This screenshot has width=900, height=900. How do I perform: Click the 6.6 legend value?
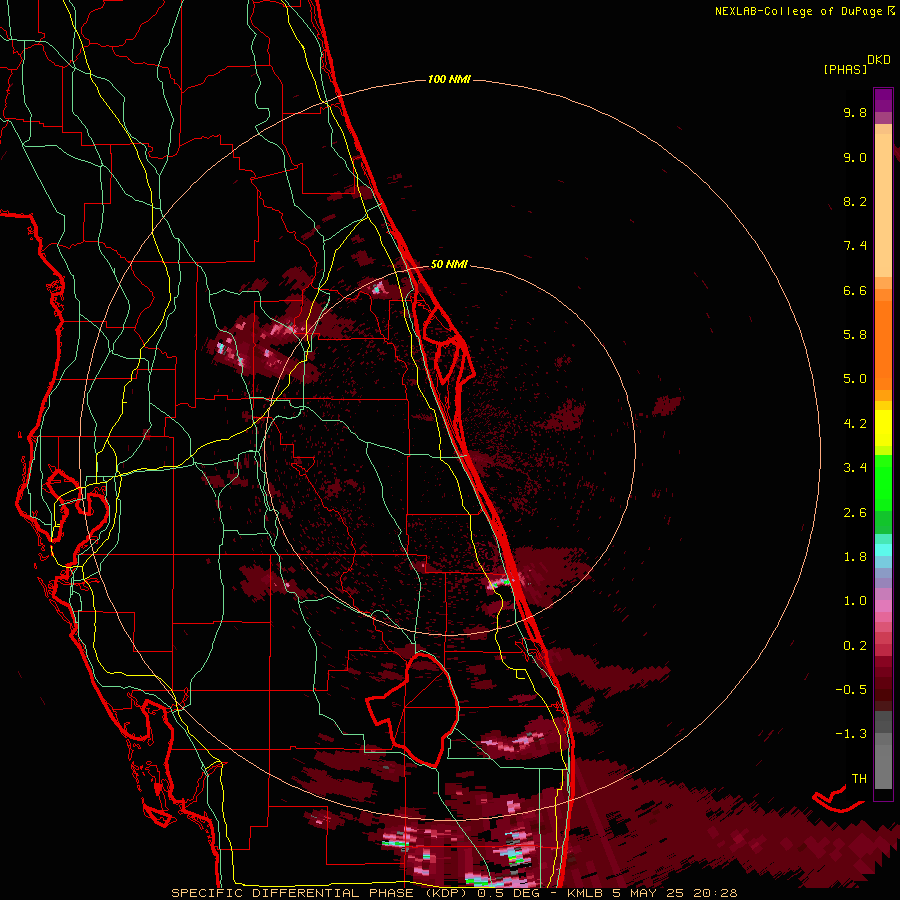[855, 290]
